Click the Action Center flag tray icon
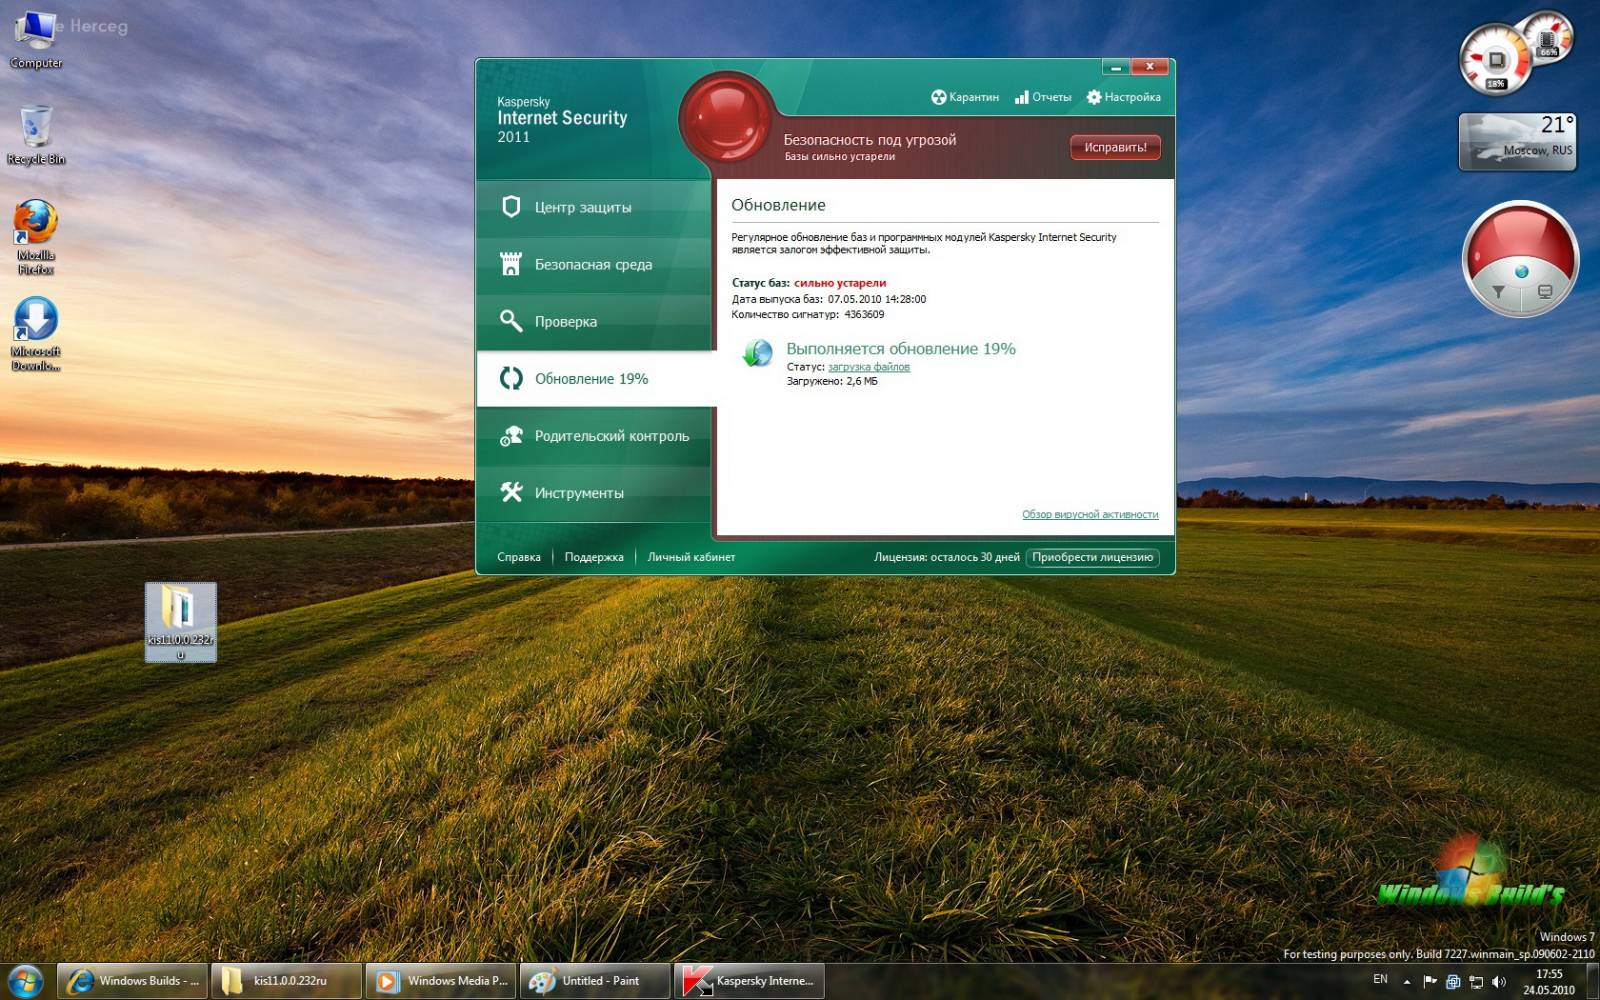Image resolution: width=1600 pixels, height=1000 pixels. pos(1430,982)
